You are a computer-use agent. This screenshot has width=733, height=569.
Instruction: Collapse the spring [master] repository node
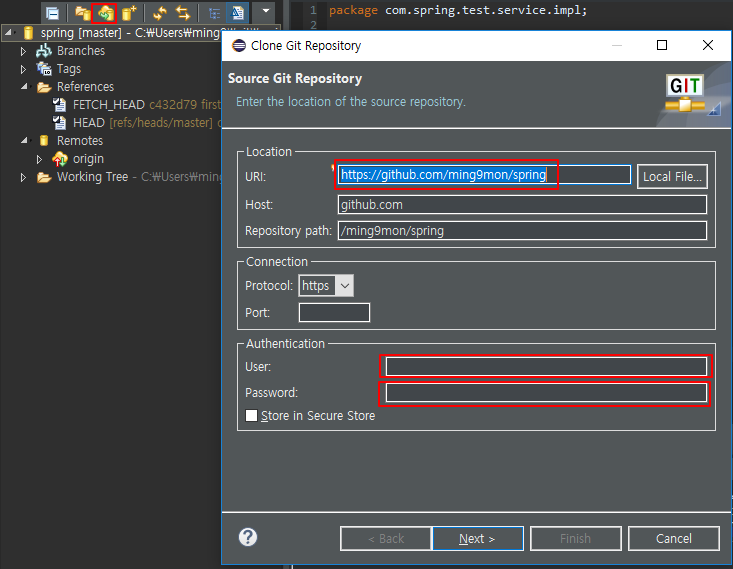point(8,33)
